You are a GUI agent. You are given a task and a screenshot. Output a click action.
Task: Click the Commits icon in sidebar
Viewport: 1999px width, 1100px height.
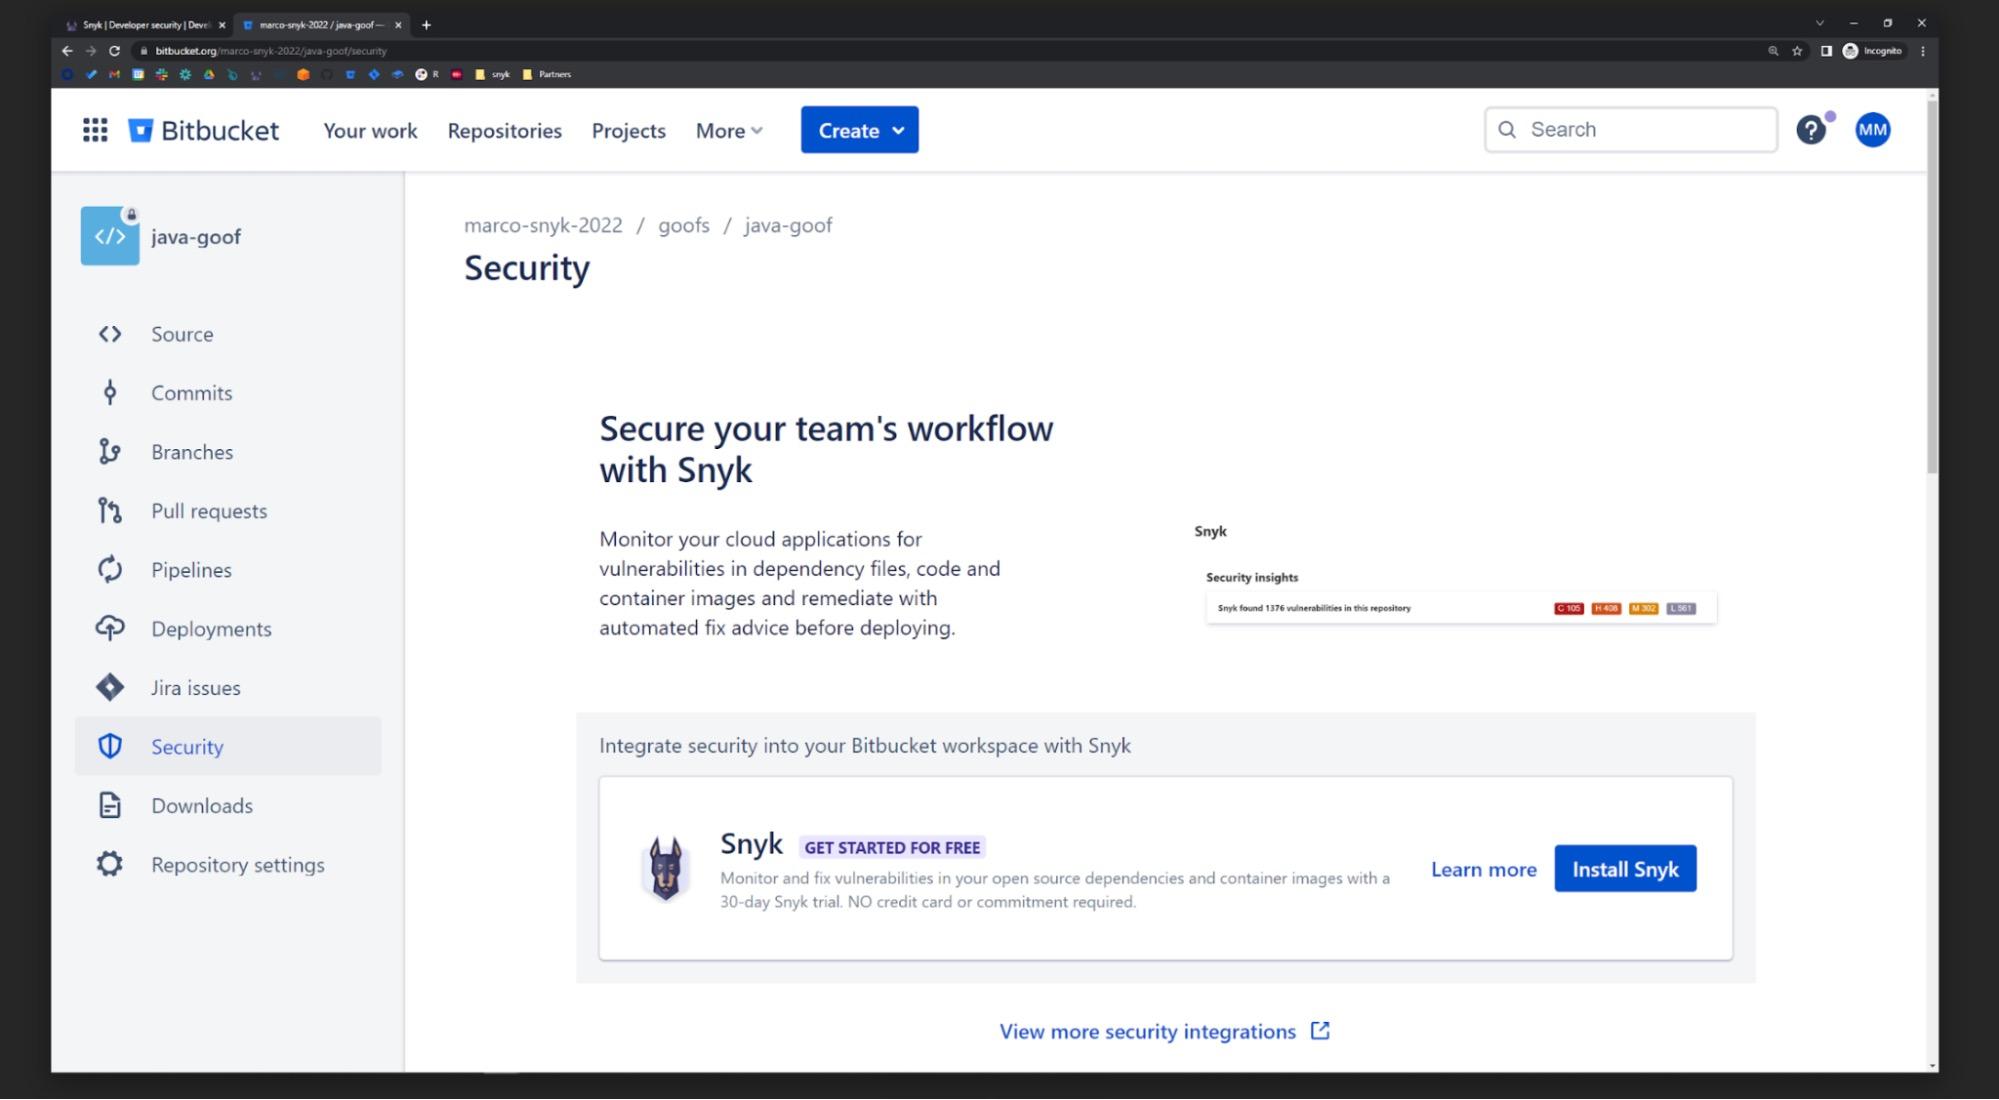click(110, 393)
